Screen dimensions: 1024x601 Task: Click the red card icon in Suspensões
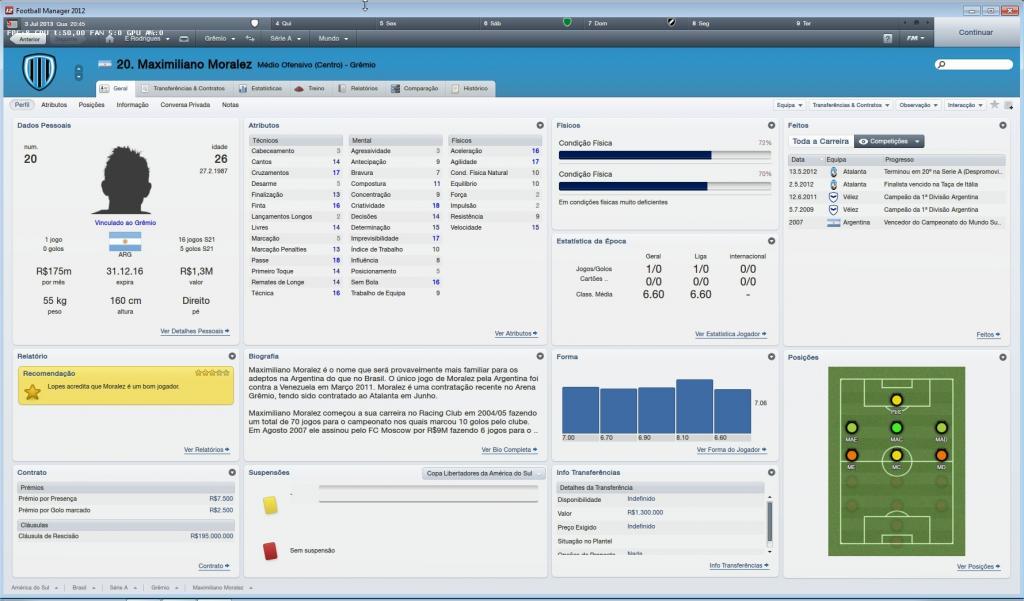(x=270, y=551)
